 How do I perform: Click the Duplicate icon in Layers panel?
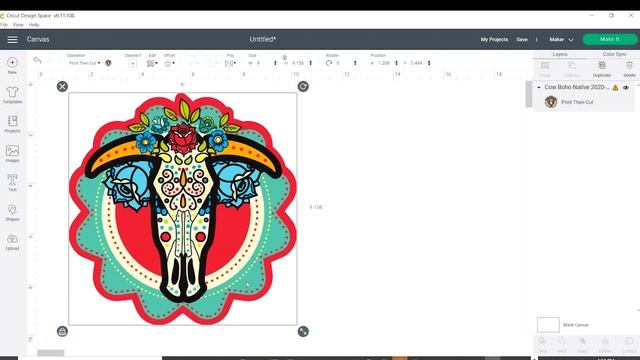point(602,66)
